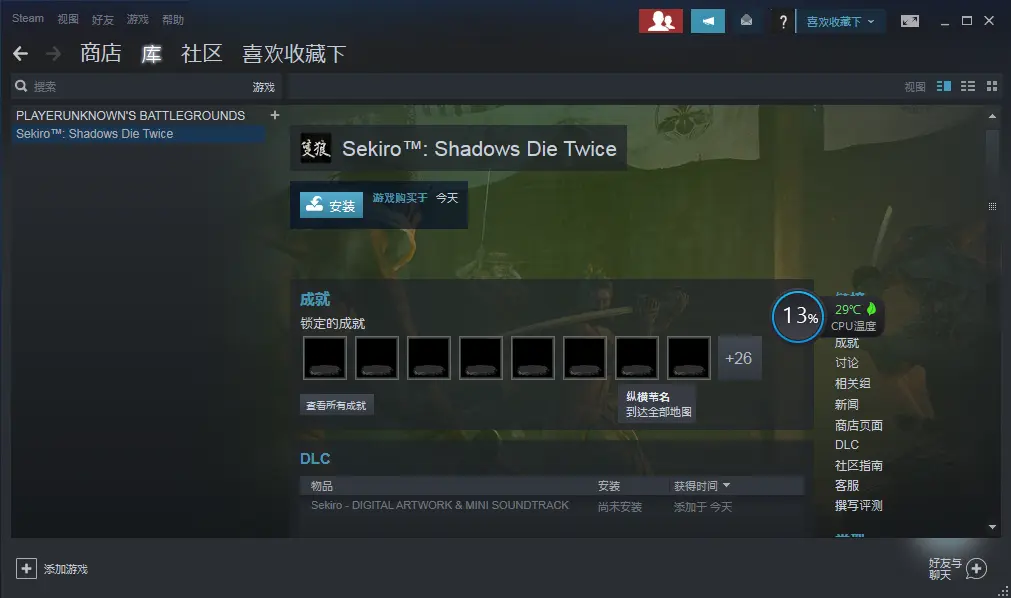Open the 好友与聊天 plus icon
Screen dimensions: 1011x598
click(x=976, y=569)
